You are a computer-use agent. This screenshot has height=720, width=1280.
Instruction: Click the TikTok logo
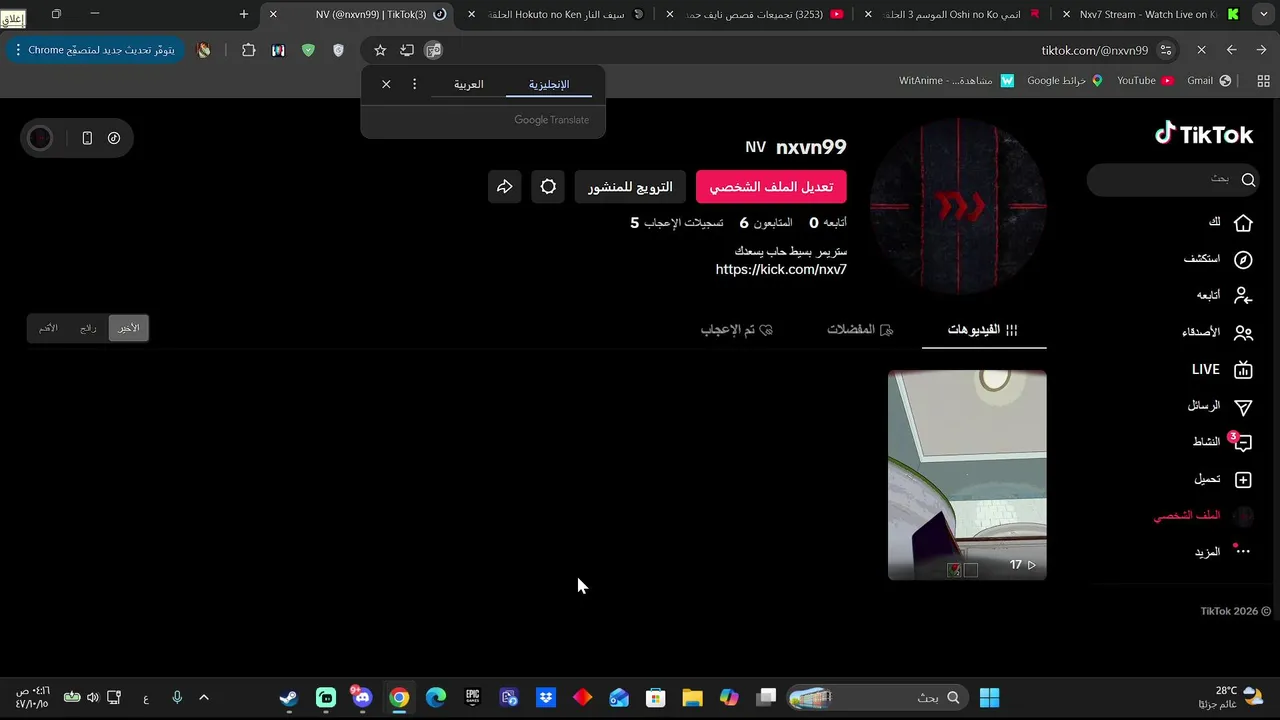[1204, 134]
